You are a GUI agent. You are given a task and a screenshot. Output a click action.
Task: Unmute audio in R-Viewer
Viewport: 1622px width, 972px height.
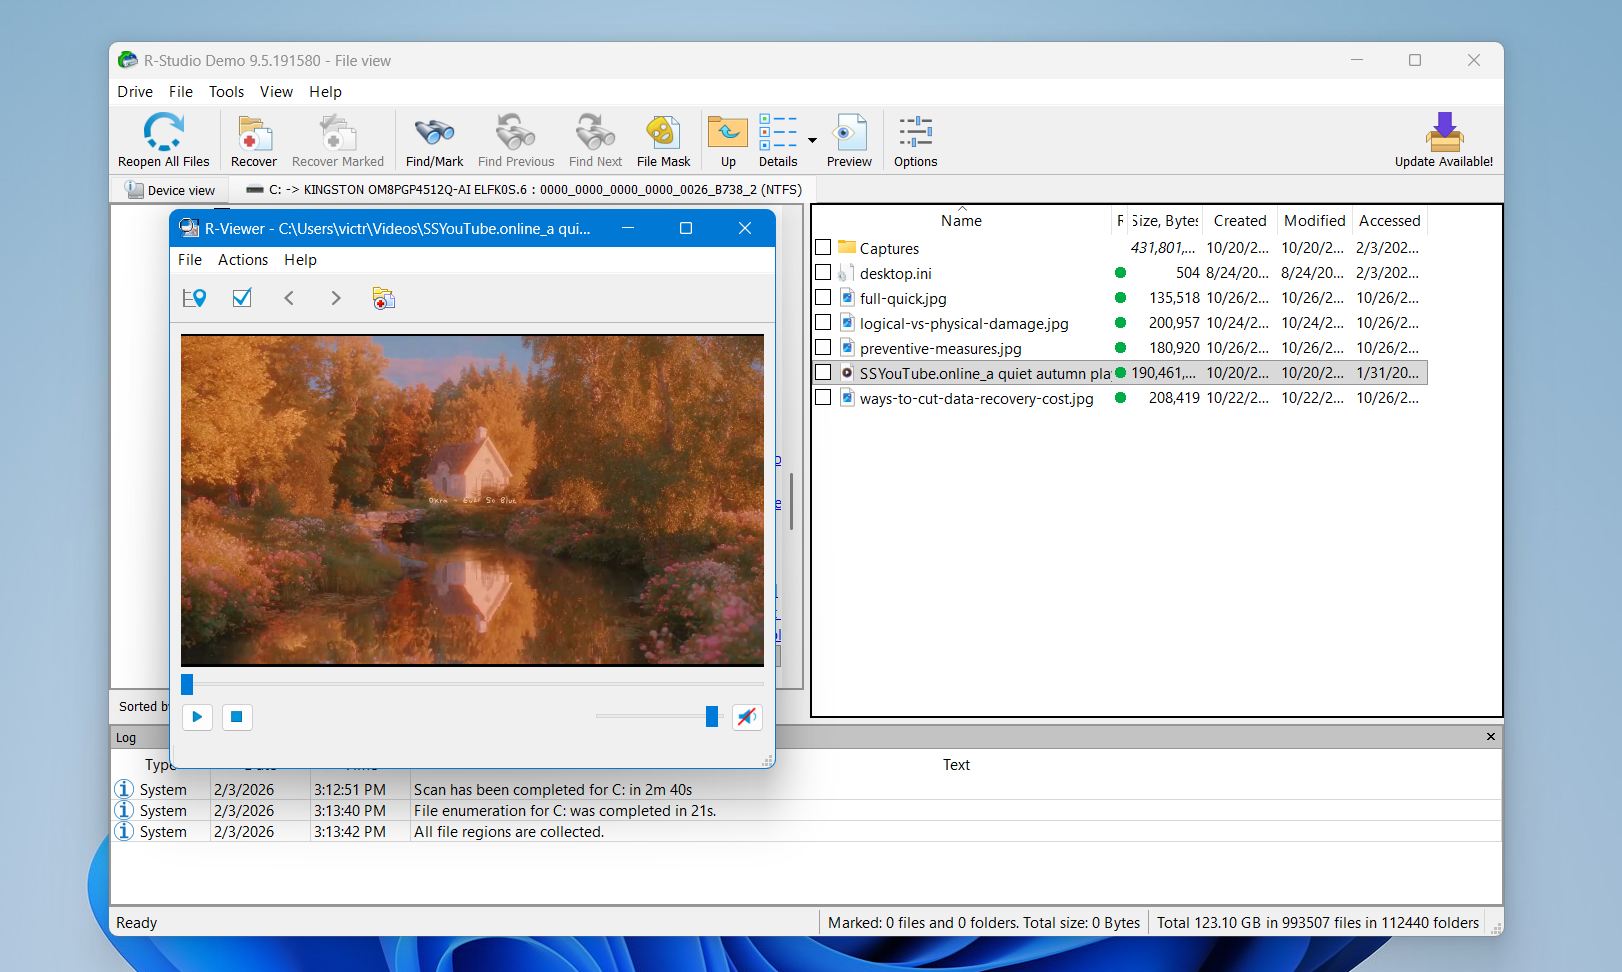click(x=747, y=717)
